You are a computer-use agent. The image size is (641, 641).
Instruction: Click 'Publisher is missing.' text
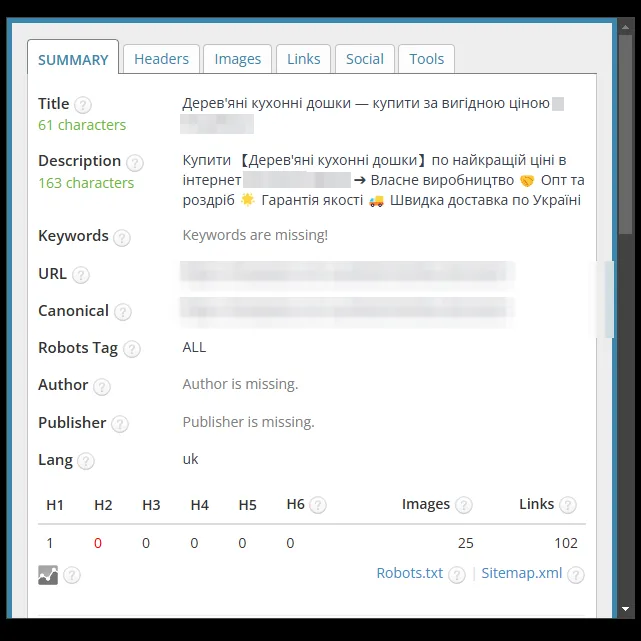(x=249, y=422)
